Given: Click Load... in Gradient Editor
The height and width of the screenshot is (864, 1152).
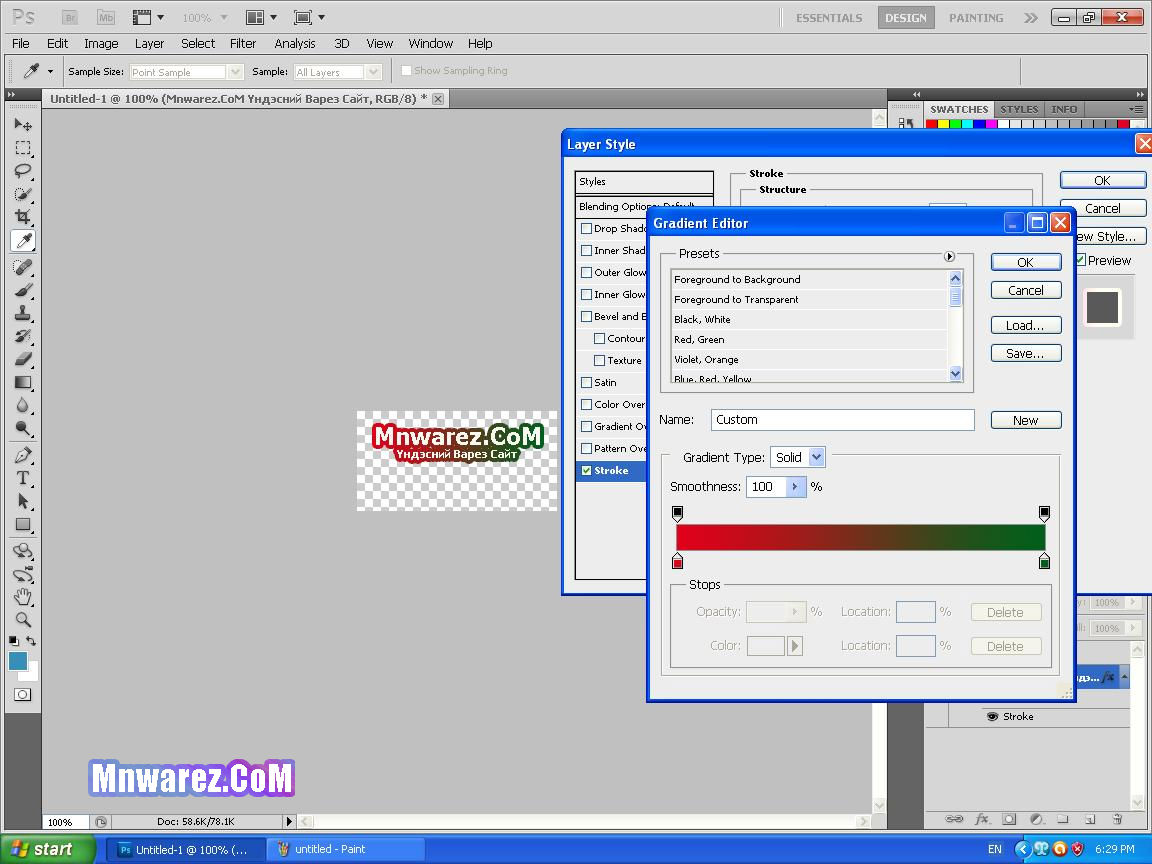Looking at the screenshot, I should (x=1026, y=325).
